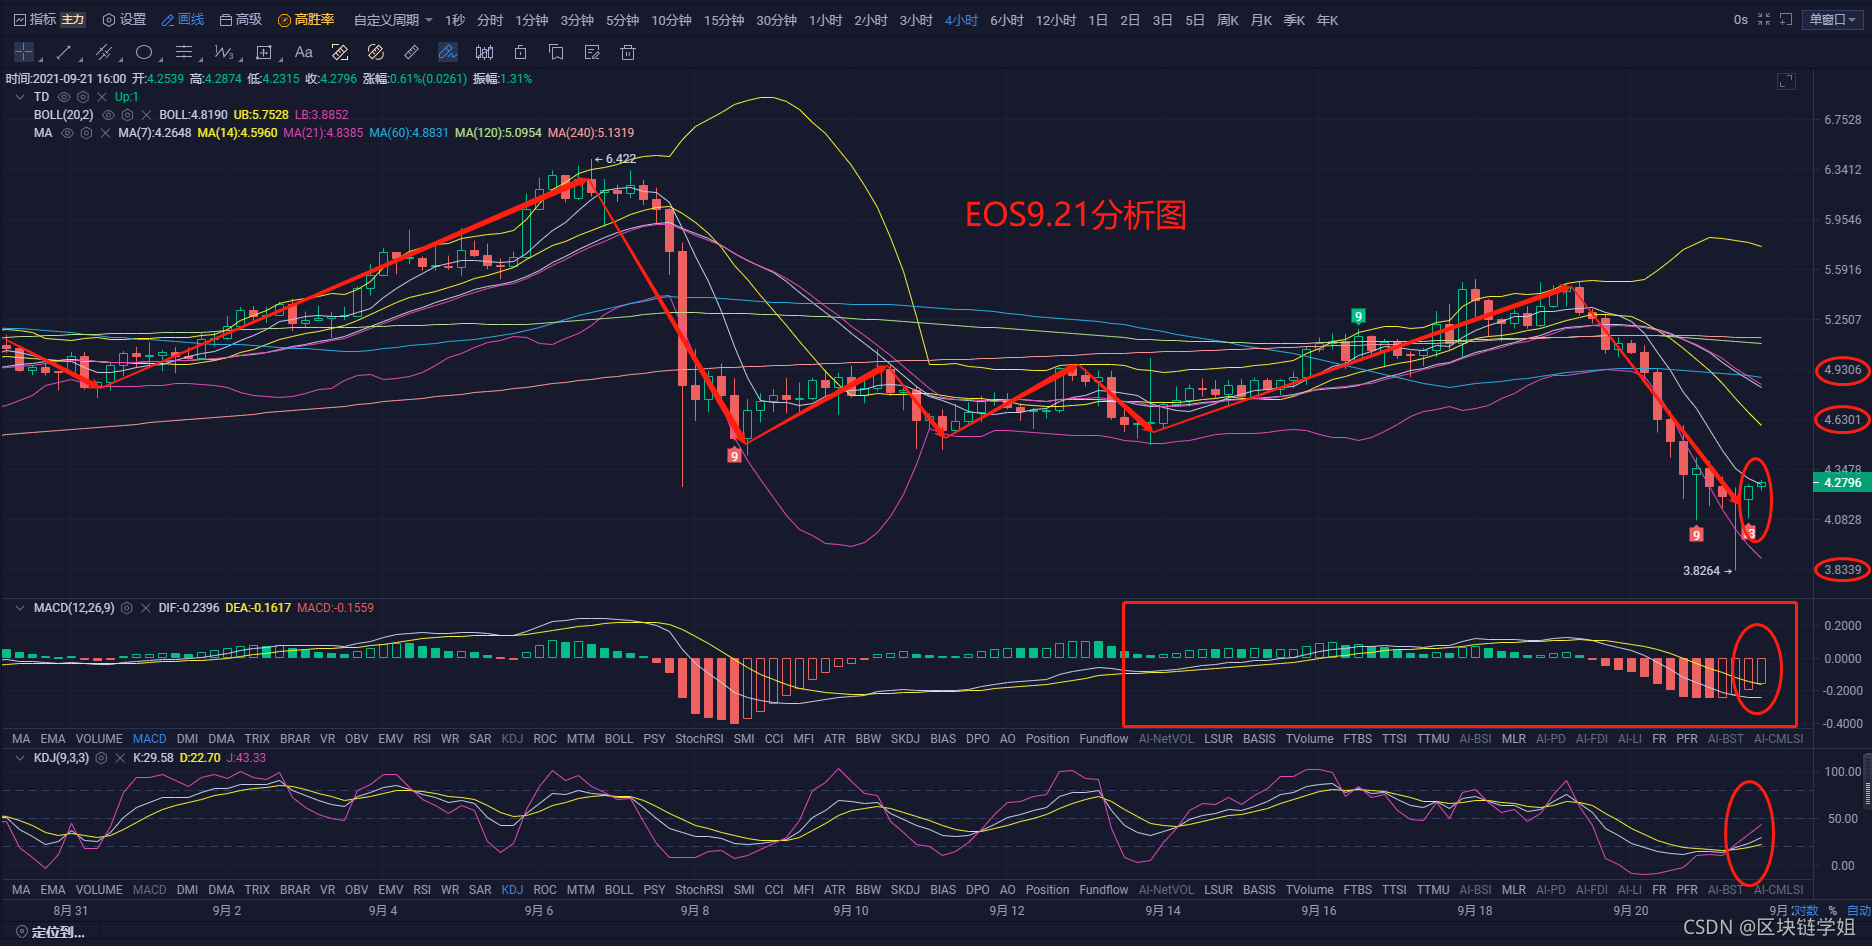This screenshot has height=946, width=1872.
Task: Click the edit drawings notepad icon
Action: pyautogui.click(x=592, y=52)
